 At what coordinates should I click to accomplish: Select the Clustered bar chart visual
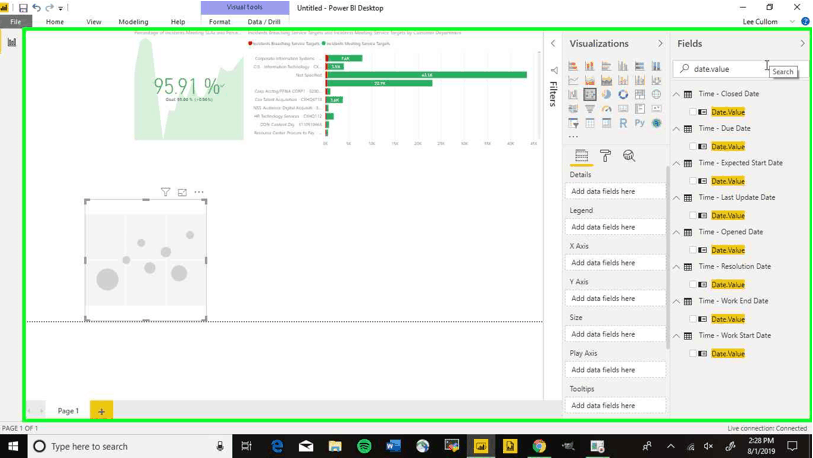pos(606,66)
